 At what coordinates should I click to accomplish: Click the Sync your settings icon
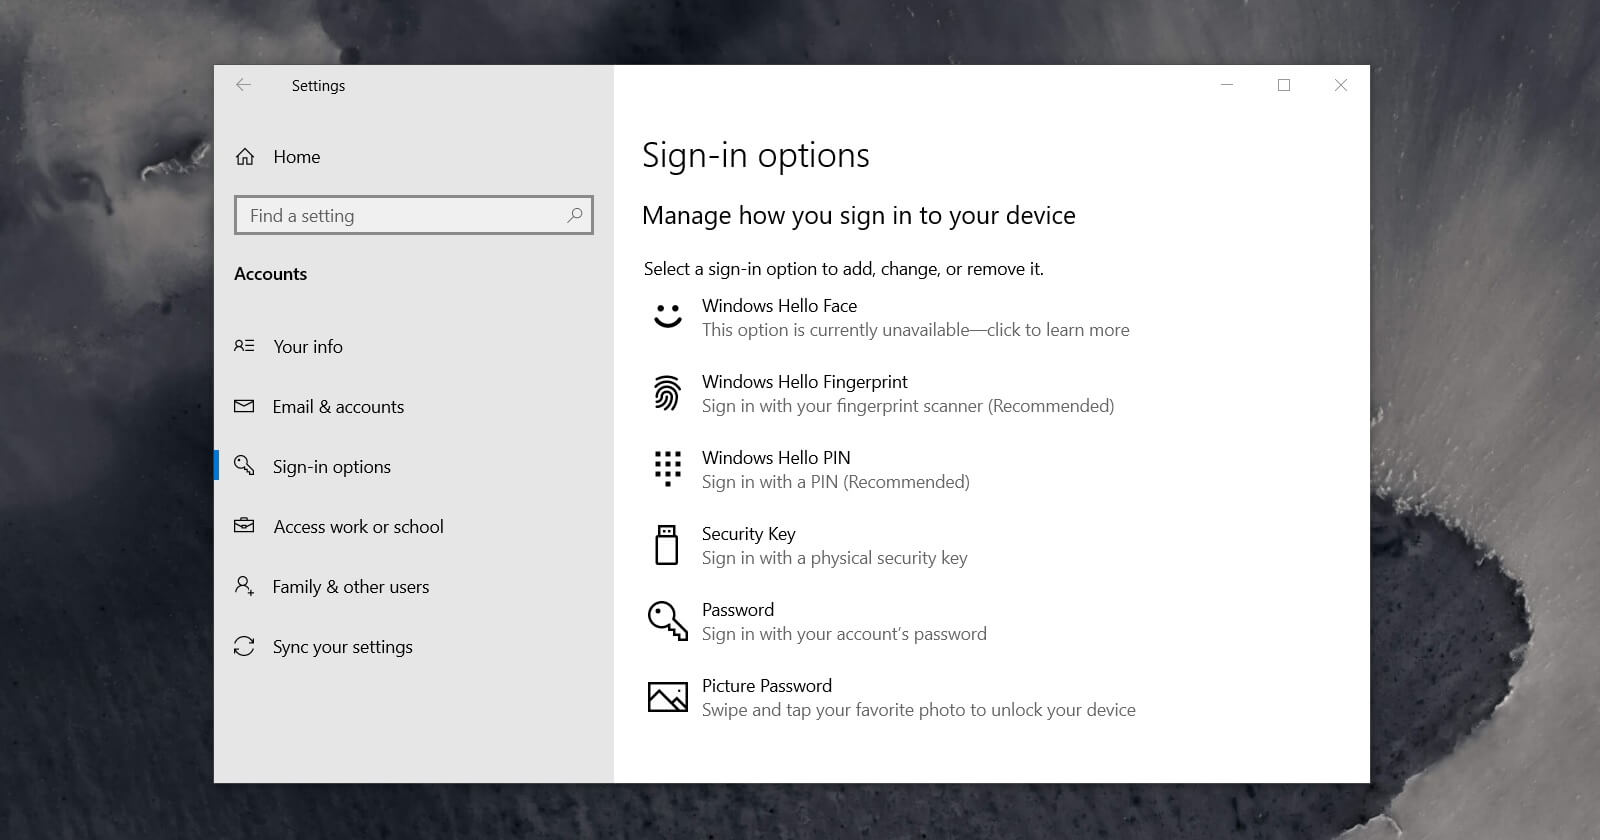pyautogui.click(x=244, y=647)
